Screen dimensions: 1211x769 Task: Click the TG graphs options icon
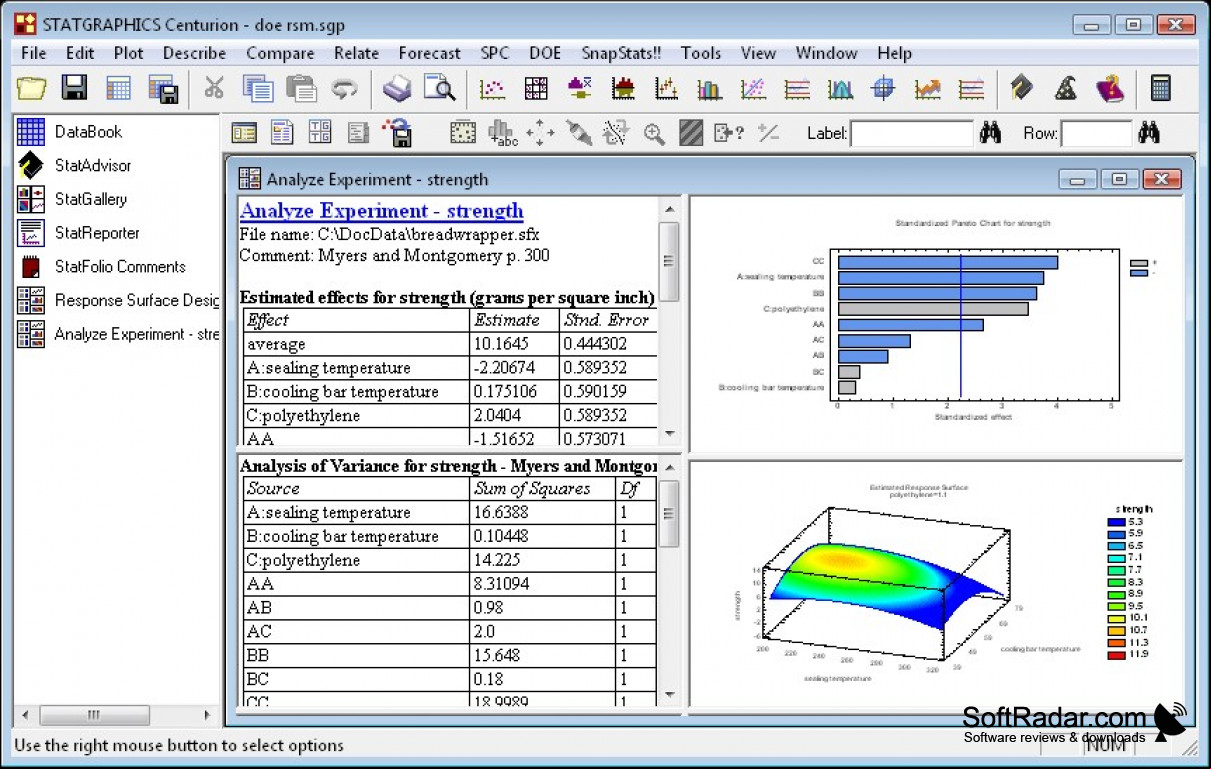(x=320, y=132)
